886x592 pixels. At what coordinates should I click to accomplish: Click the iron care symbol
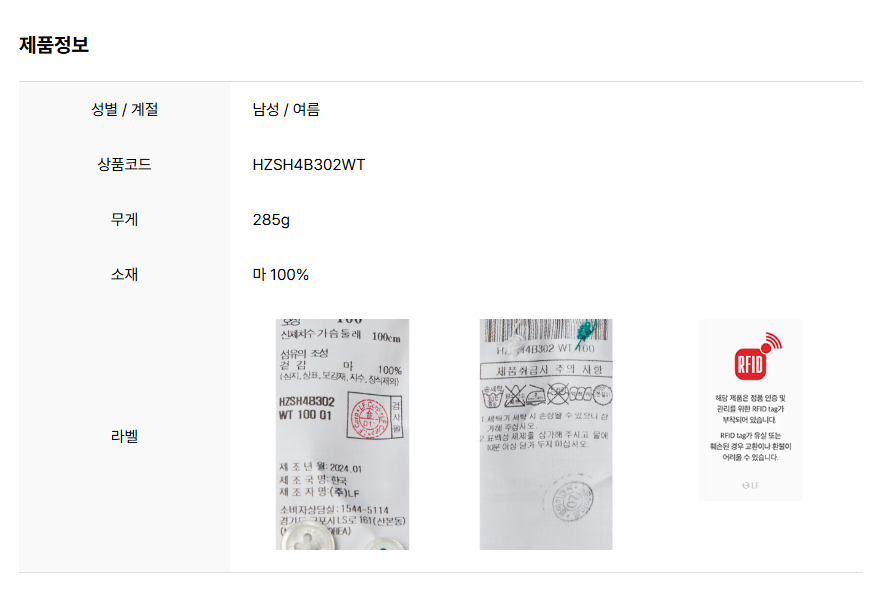[x=536, y=395]
